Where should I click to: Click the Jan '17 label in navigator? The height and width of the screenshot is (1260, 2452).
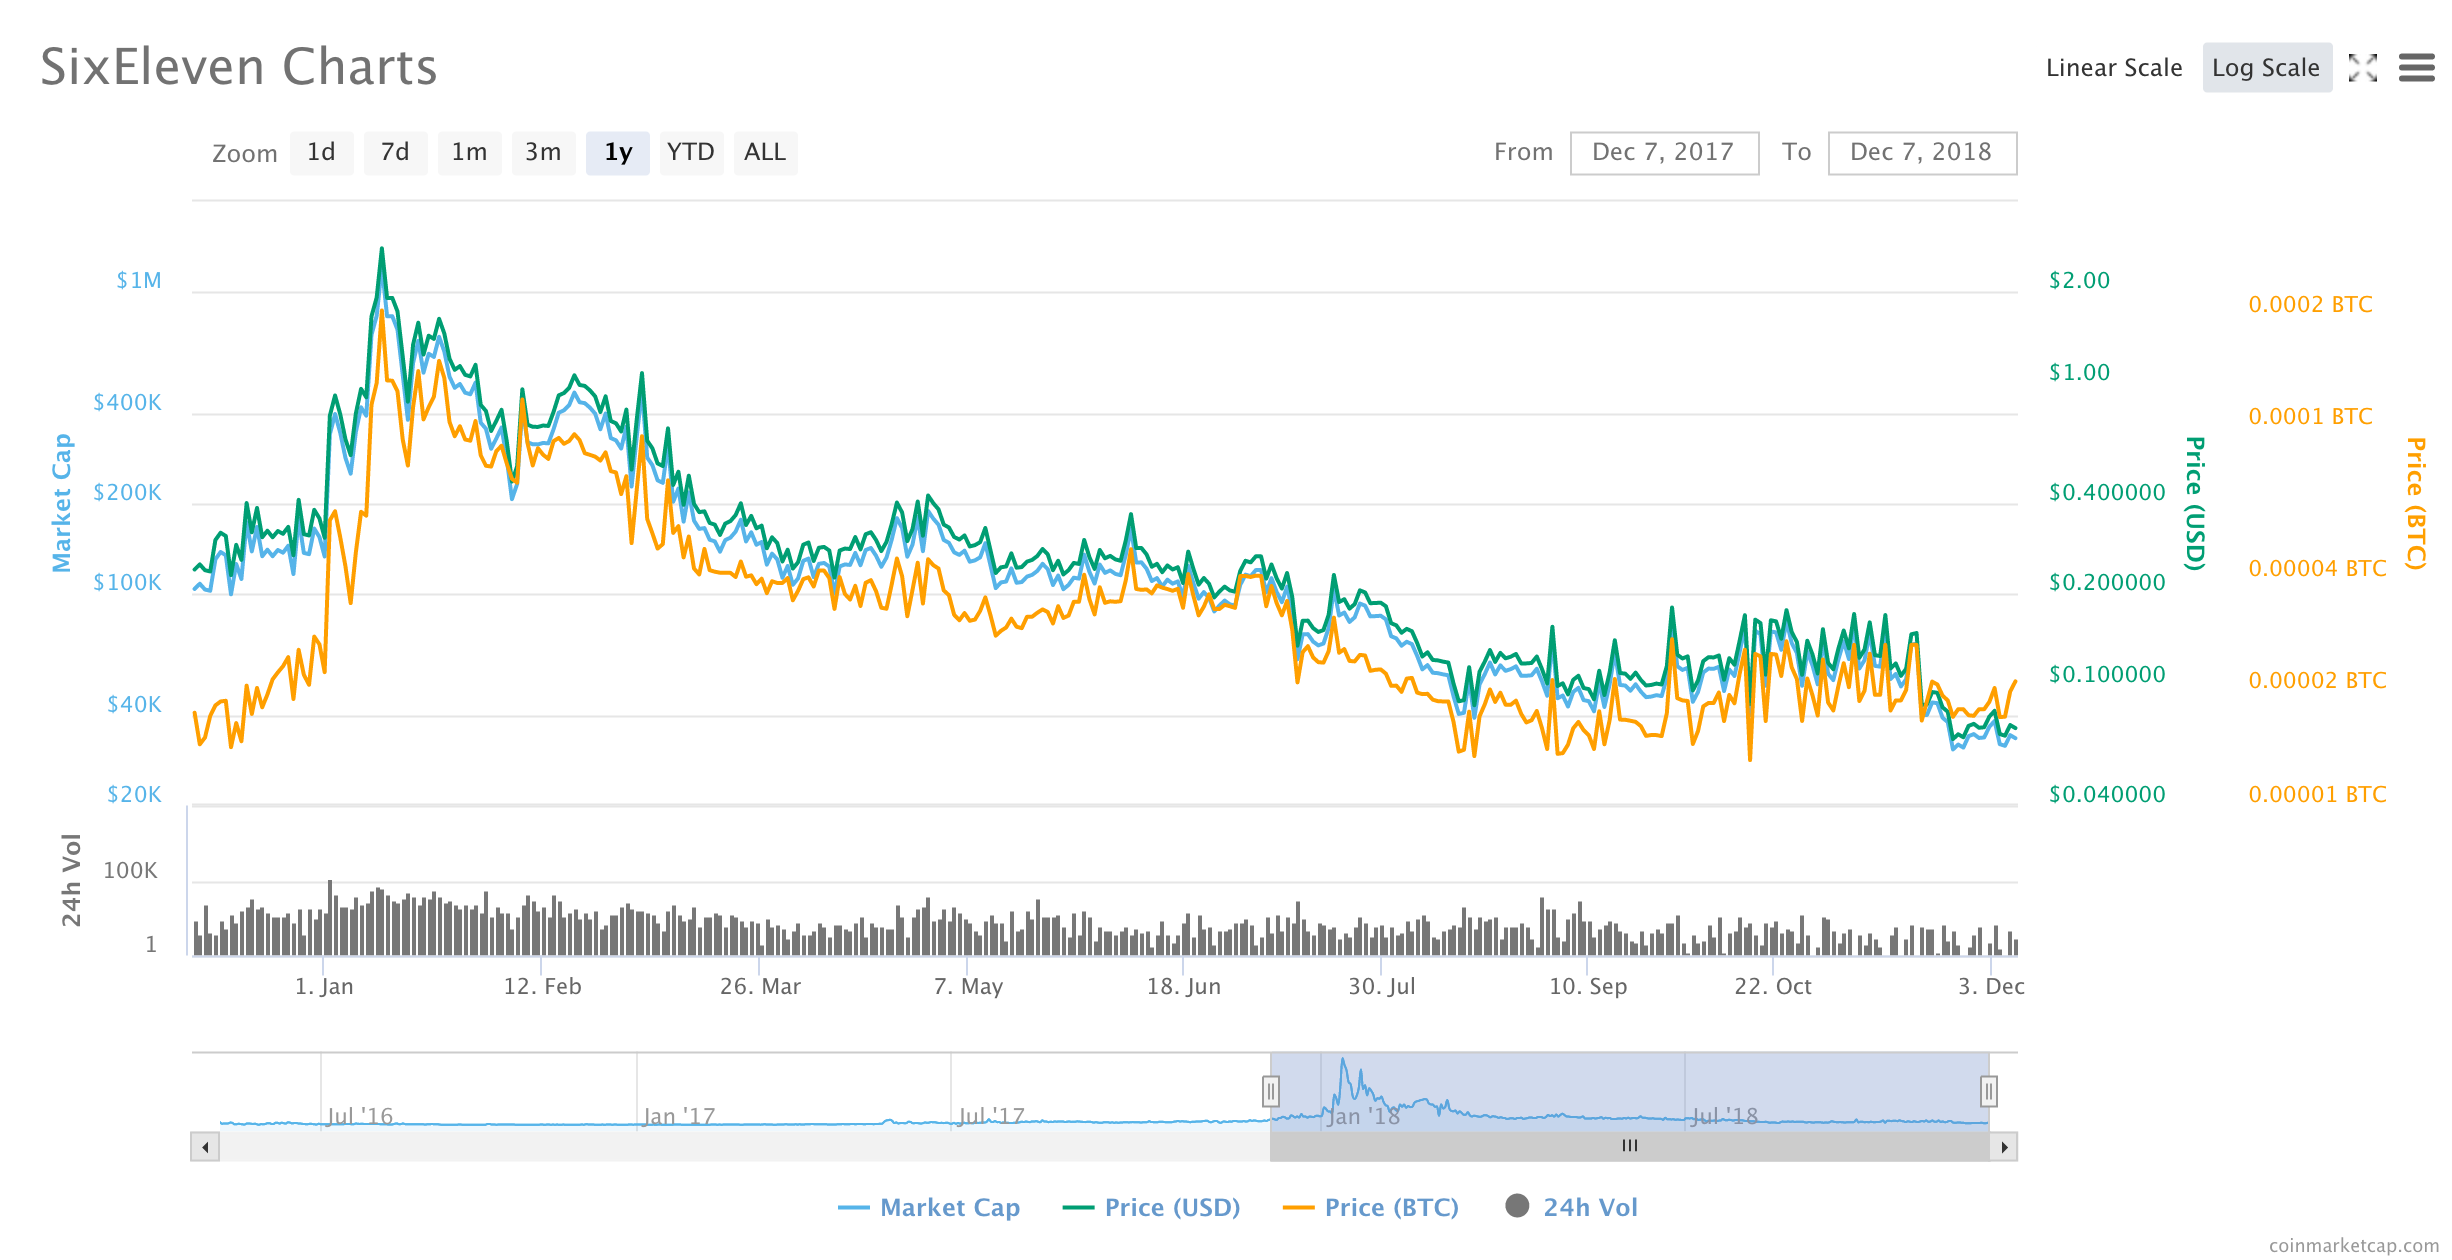[679, 1116]
